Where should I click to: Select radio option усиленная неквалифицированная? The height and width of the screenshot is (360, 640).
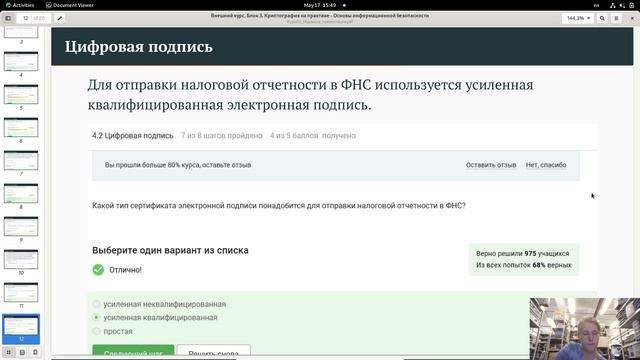96,304
